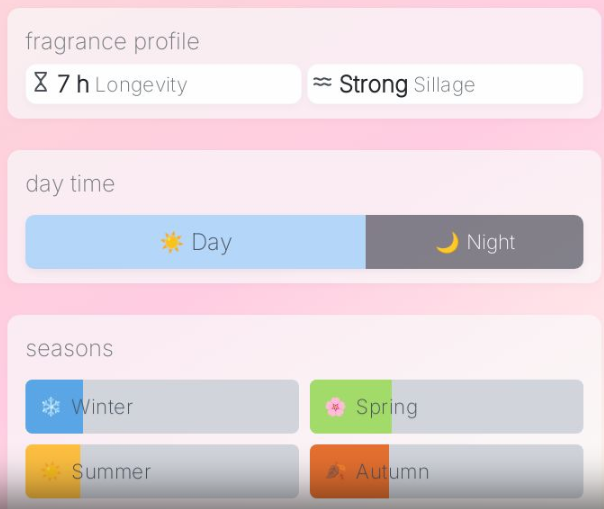The image size is (604, 509).
Task: Click the sun icon in Day bar
Action: click(x=172, y=242)
